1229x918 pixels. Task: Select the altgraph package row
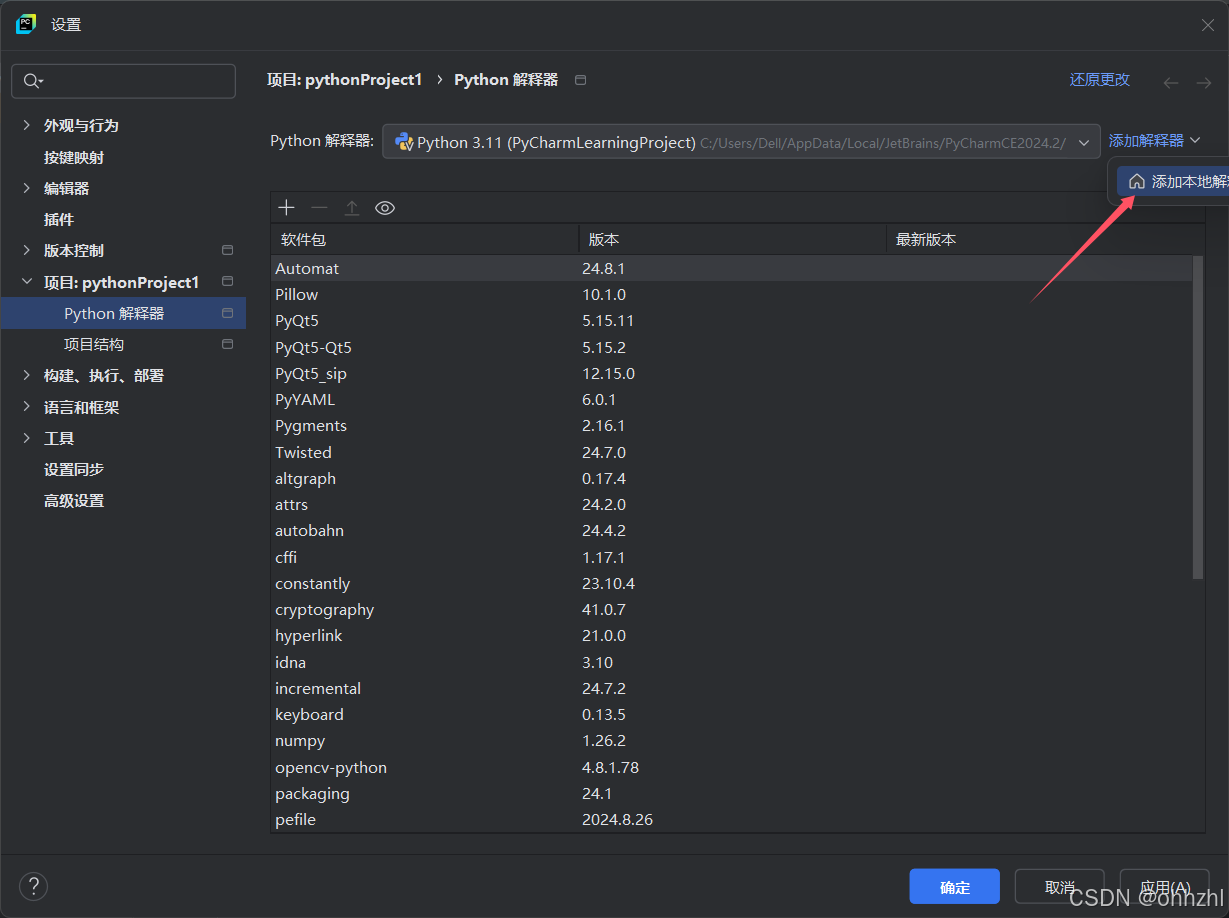tap(731, 478)
